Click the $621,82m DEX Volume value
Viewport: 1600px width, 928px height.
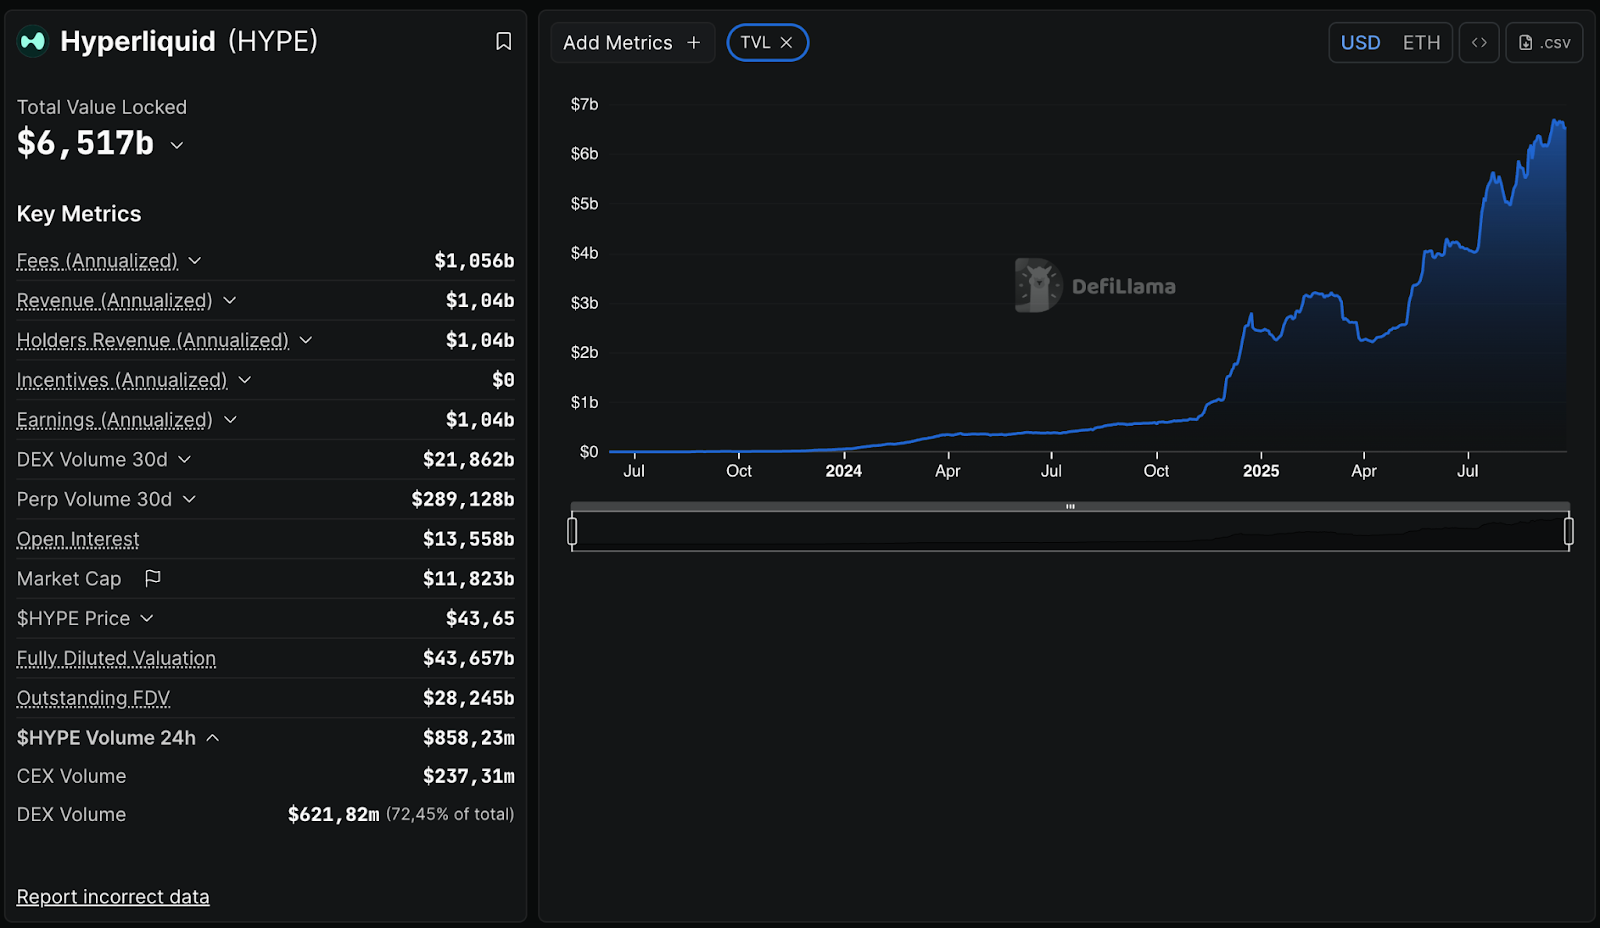[334, 814]
